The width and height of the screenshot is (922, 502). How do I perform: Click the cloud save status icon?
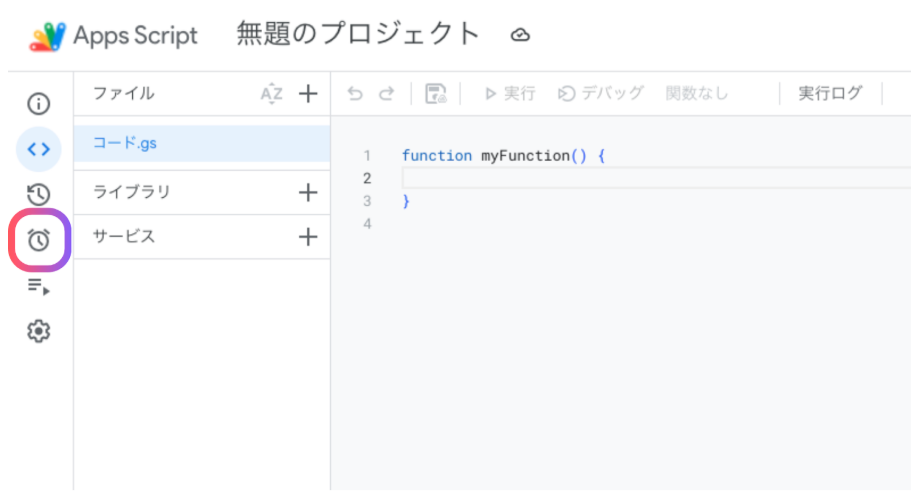[x=519, y=35]
